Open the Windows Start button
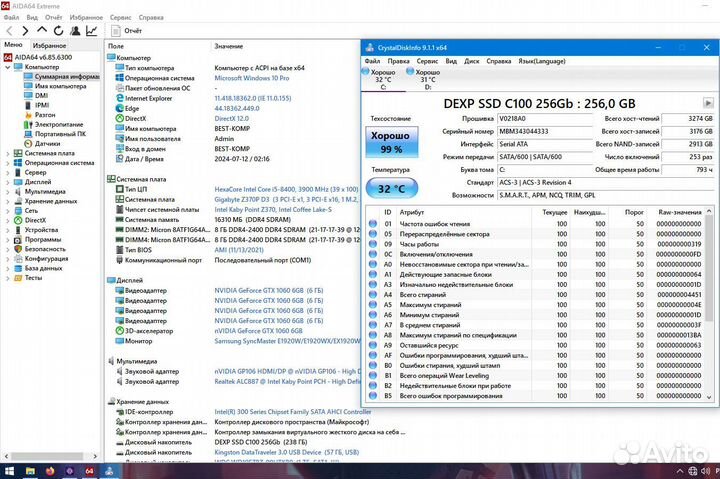The image size is (720, 479). point(9,471)
